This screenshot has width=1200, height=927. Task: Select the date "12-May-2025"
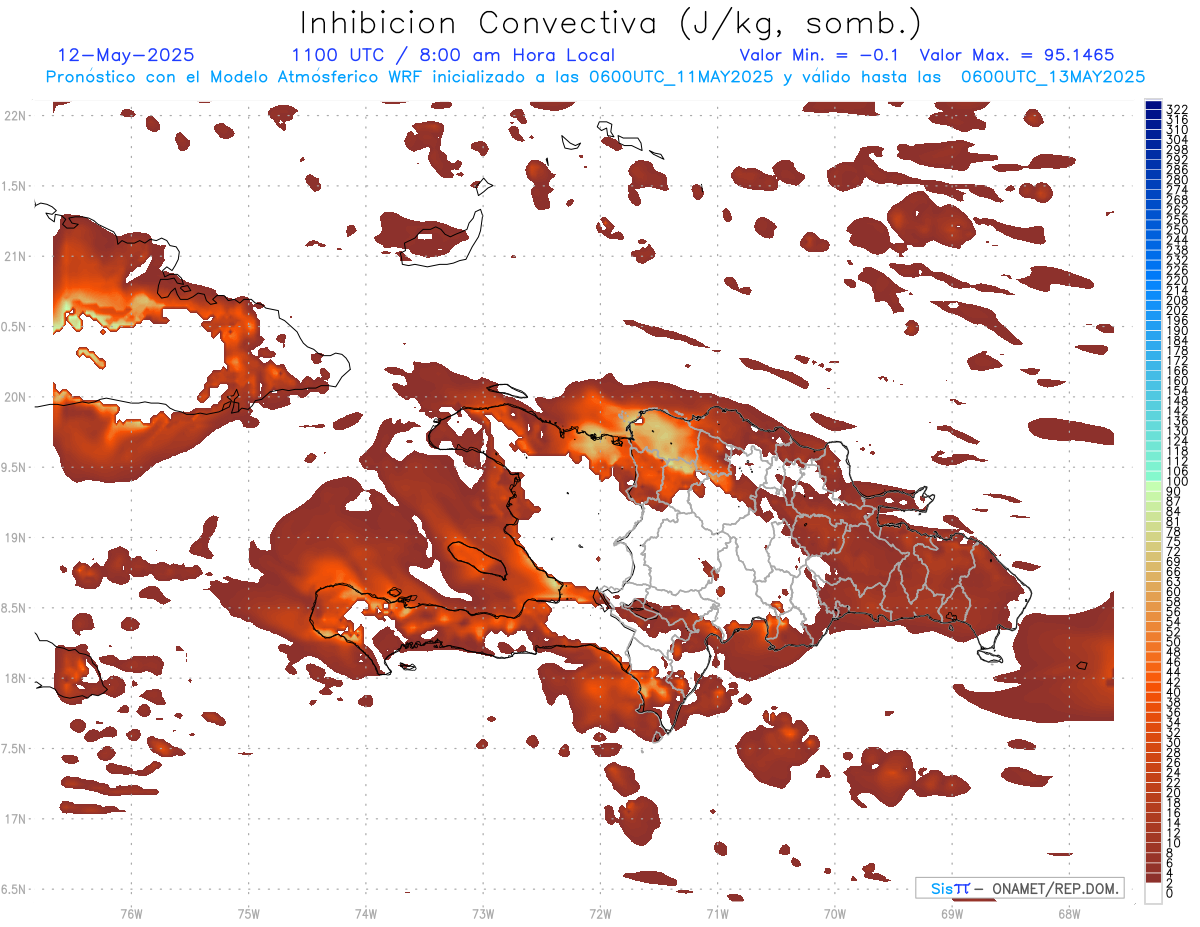(126, 55)
